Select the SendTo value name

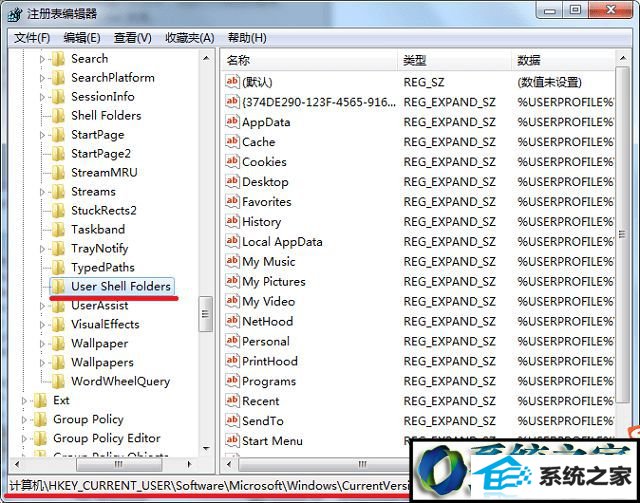[263, 421]
